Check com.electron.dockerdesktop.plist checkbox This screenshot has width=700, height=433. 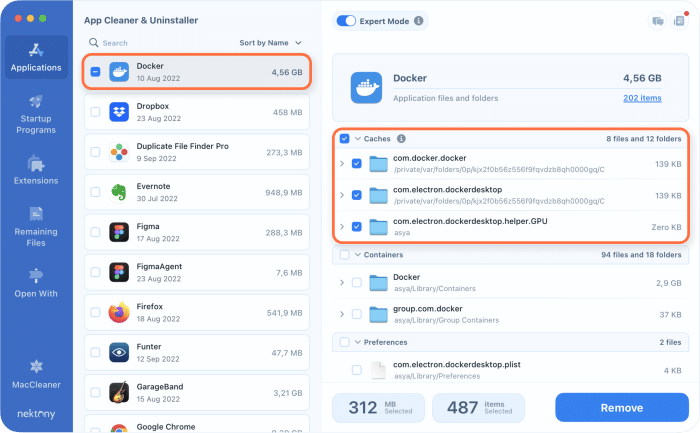pyautogui.click(x=357, y=370)
